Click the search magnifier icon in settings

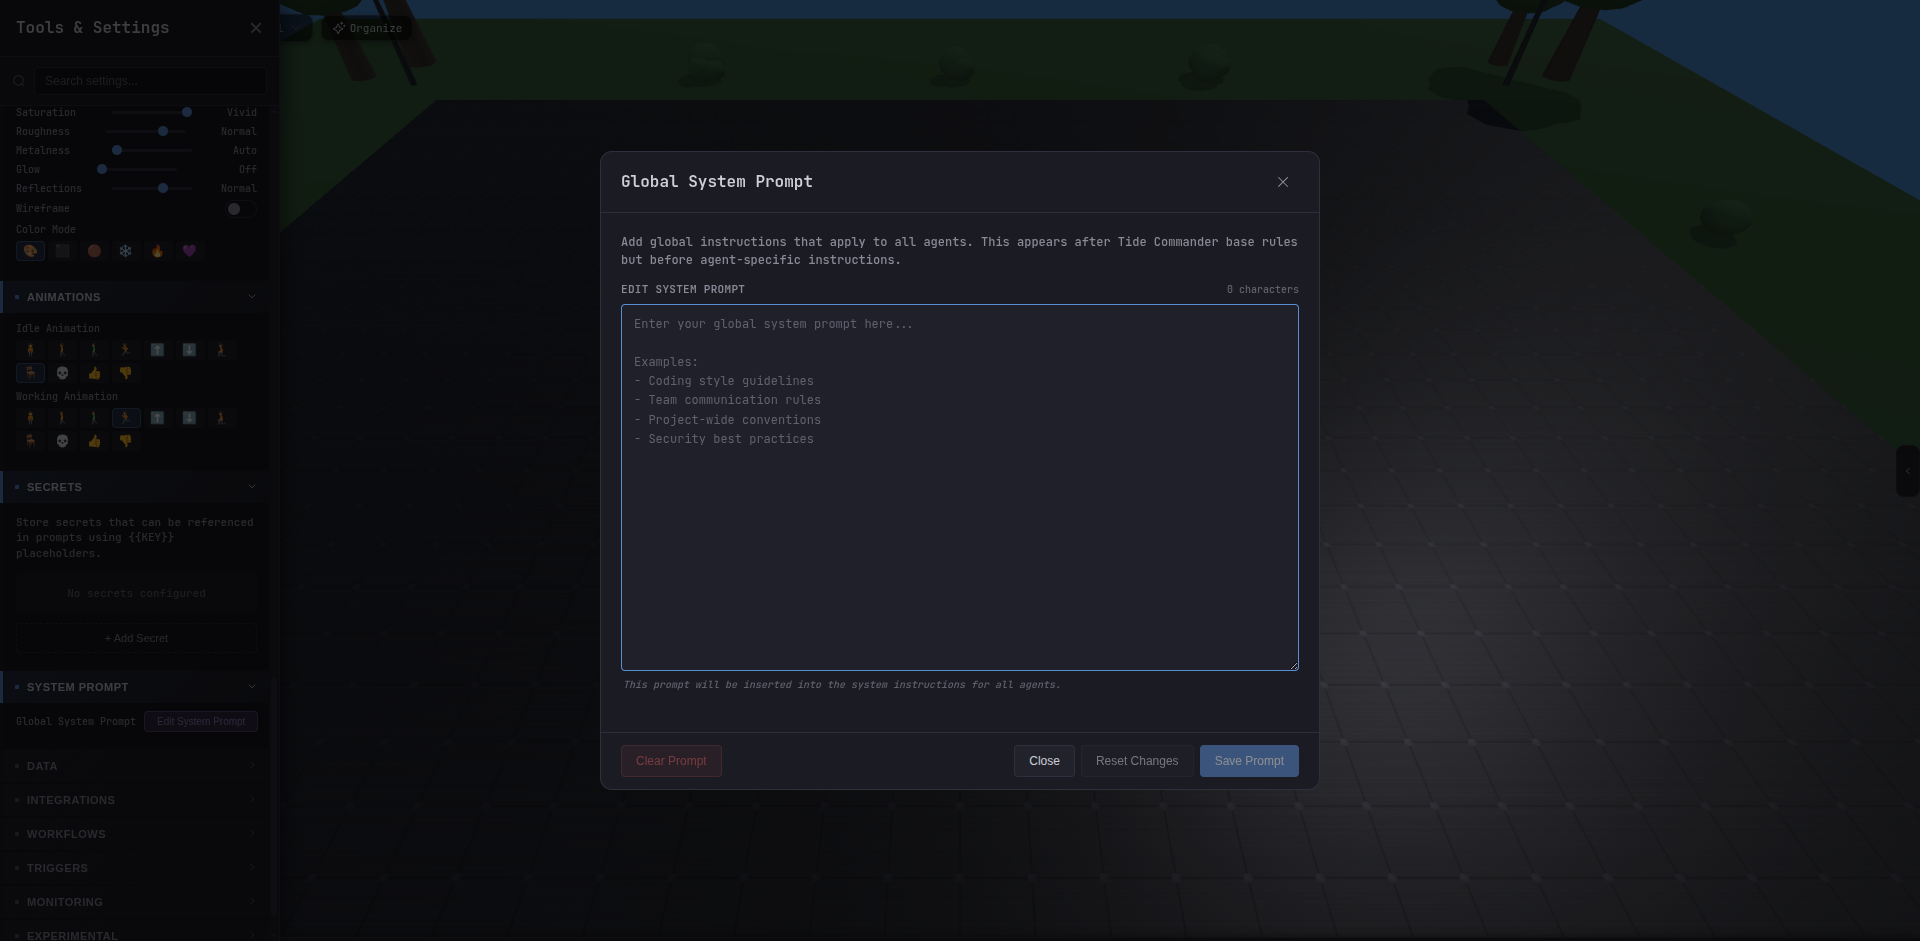pyautogui.click(x=18, y=81)
